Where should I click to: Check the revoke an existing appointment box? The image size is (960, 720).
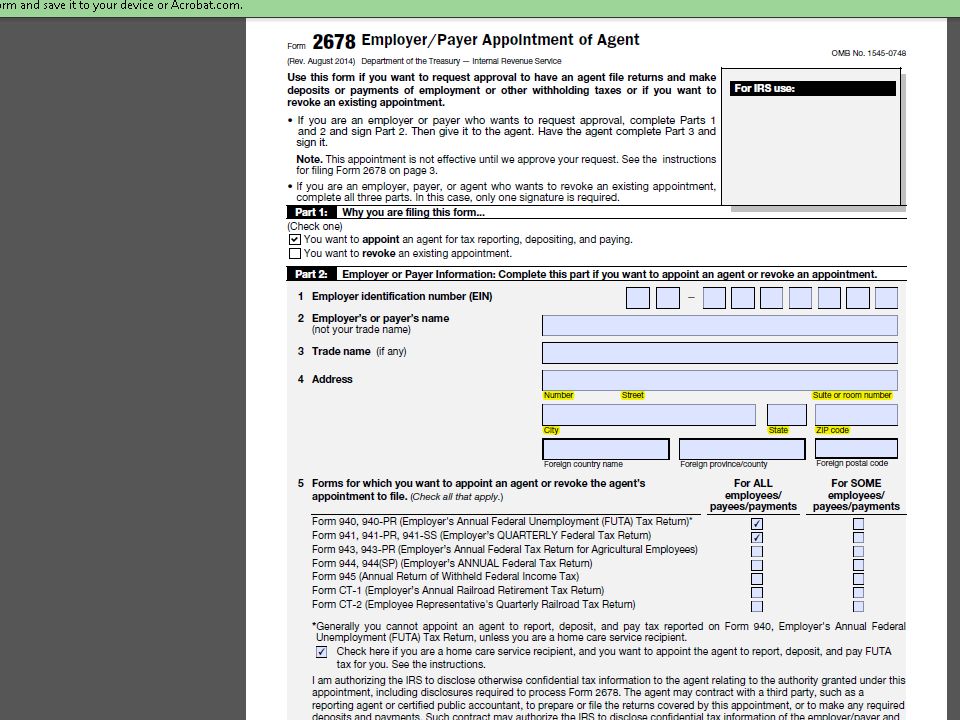(x=294, y=253)
